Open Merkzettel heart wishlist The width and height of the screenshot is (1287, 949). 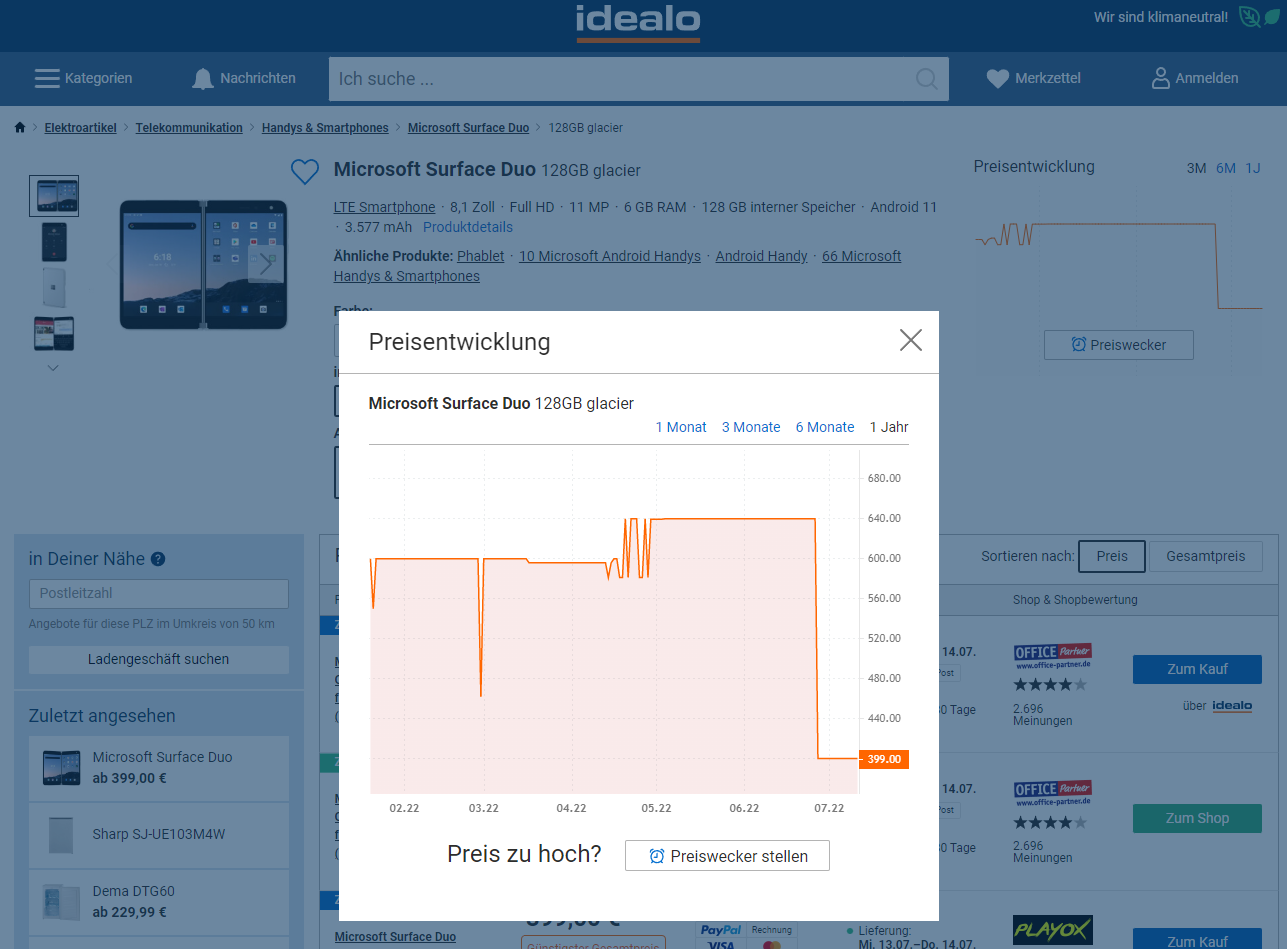pyautogui.click(x=1033, y=78)
